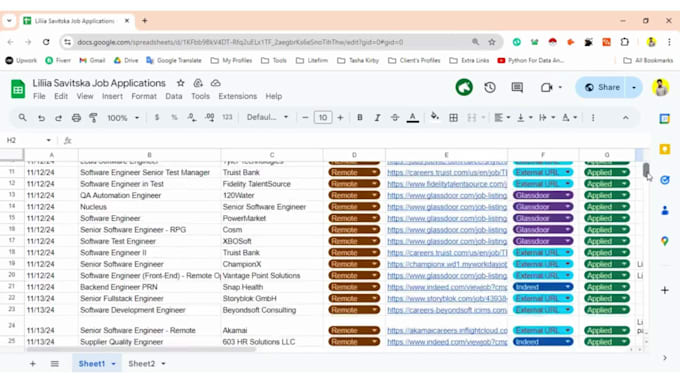Print the spreadsheet
The width and height of the screenshot is (680, 383).
coord(76,118)
